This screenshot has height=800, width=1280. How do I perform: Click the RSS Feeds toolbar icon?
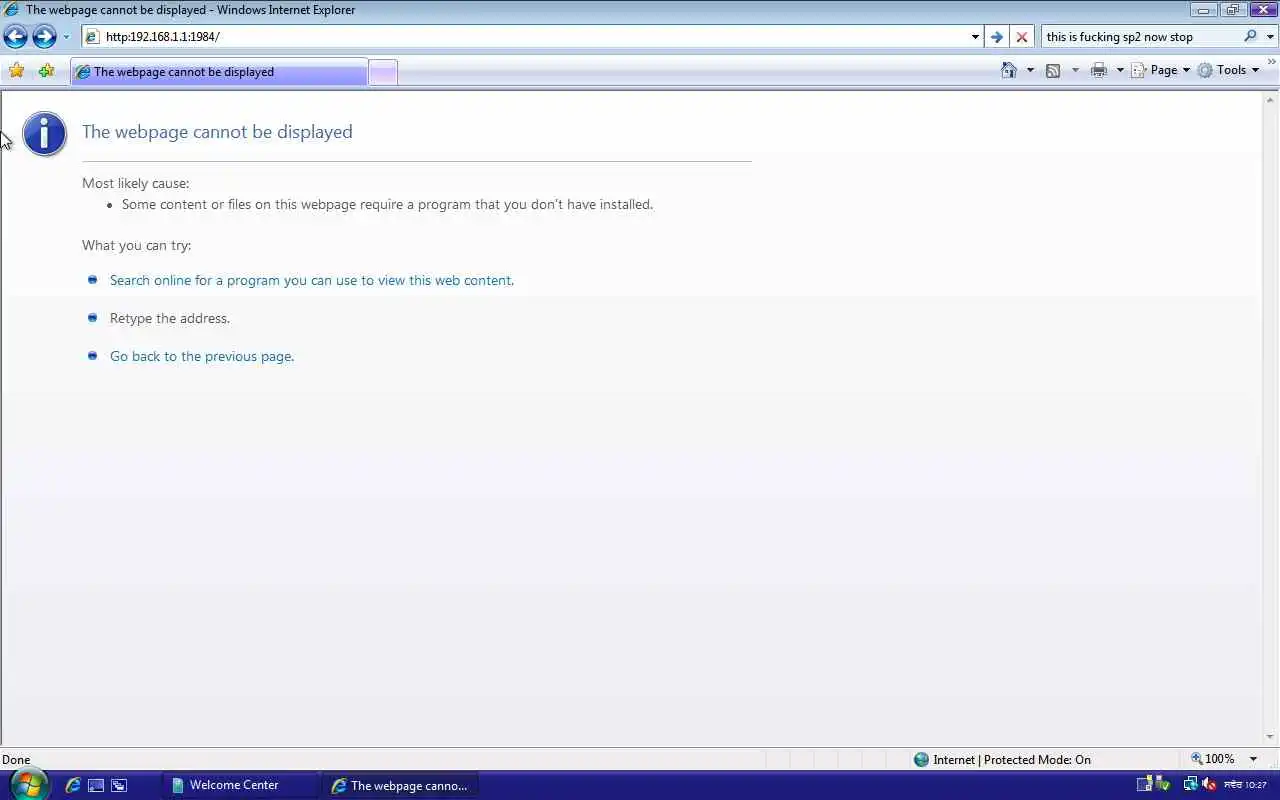(x=1053, y=70)
